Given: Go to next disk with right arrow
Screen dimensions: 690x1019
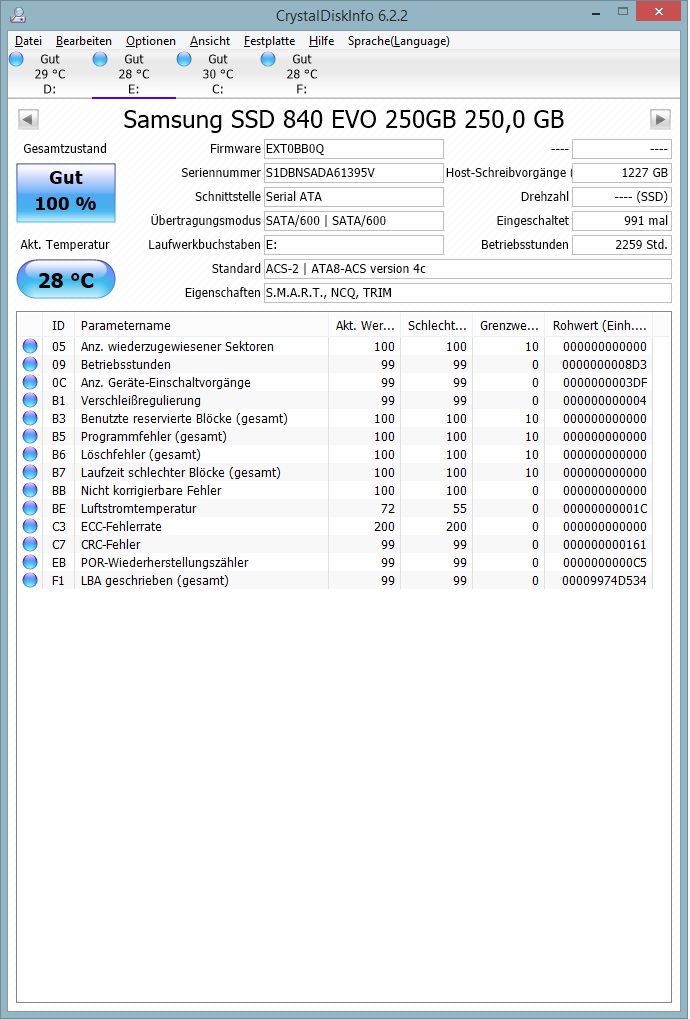Looking at the screenshot, I should pyautogui.click(x=660, y=119).
